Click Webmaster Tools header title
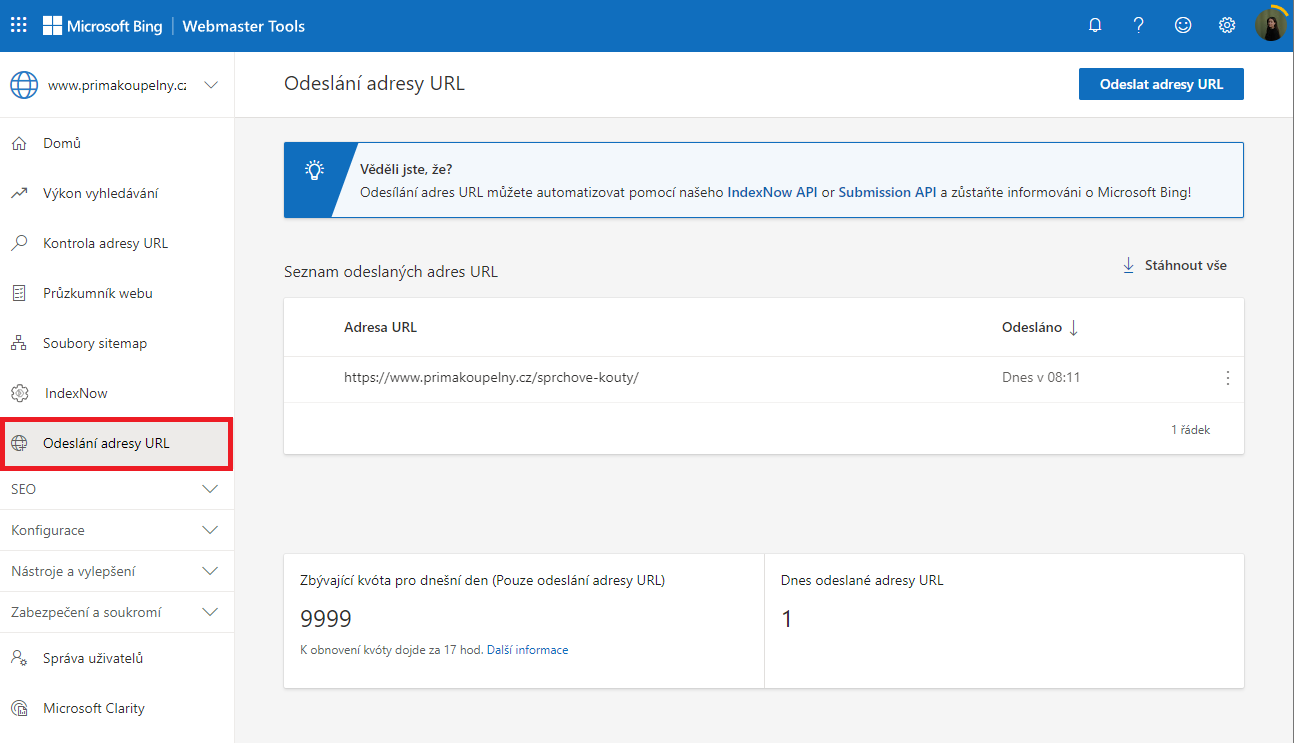 pos(244,26)
